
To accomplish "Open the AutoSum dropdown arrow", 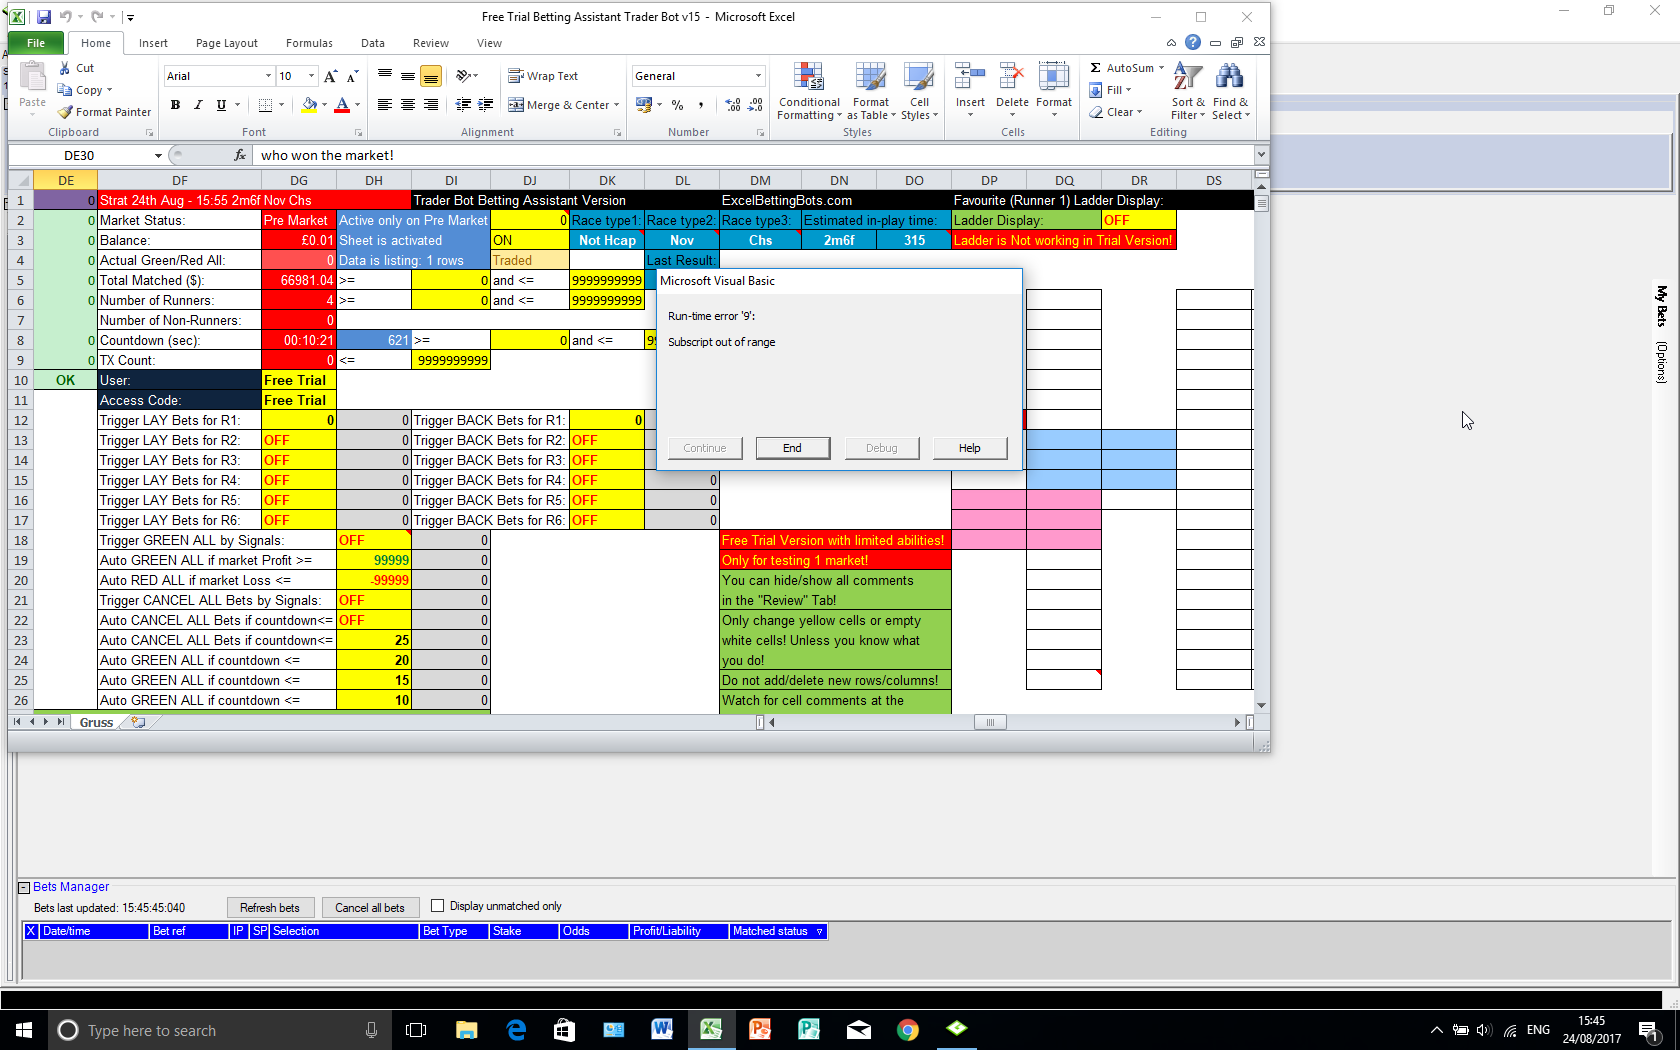I will click(1161, 68).
